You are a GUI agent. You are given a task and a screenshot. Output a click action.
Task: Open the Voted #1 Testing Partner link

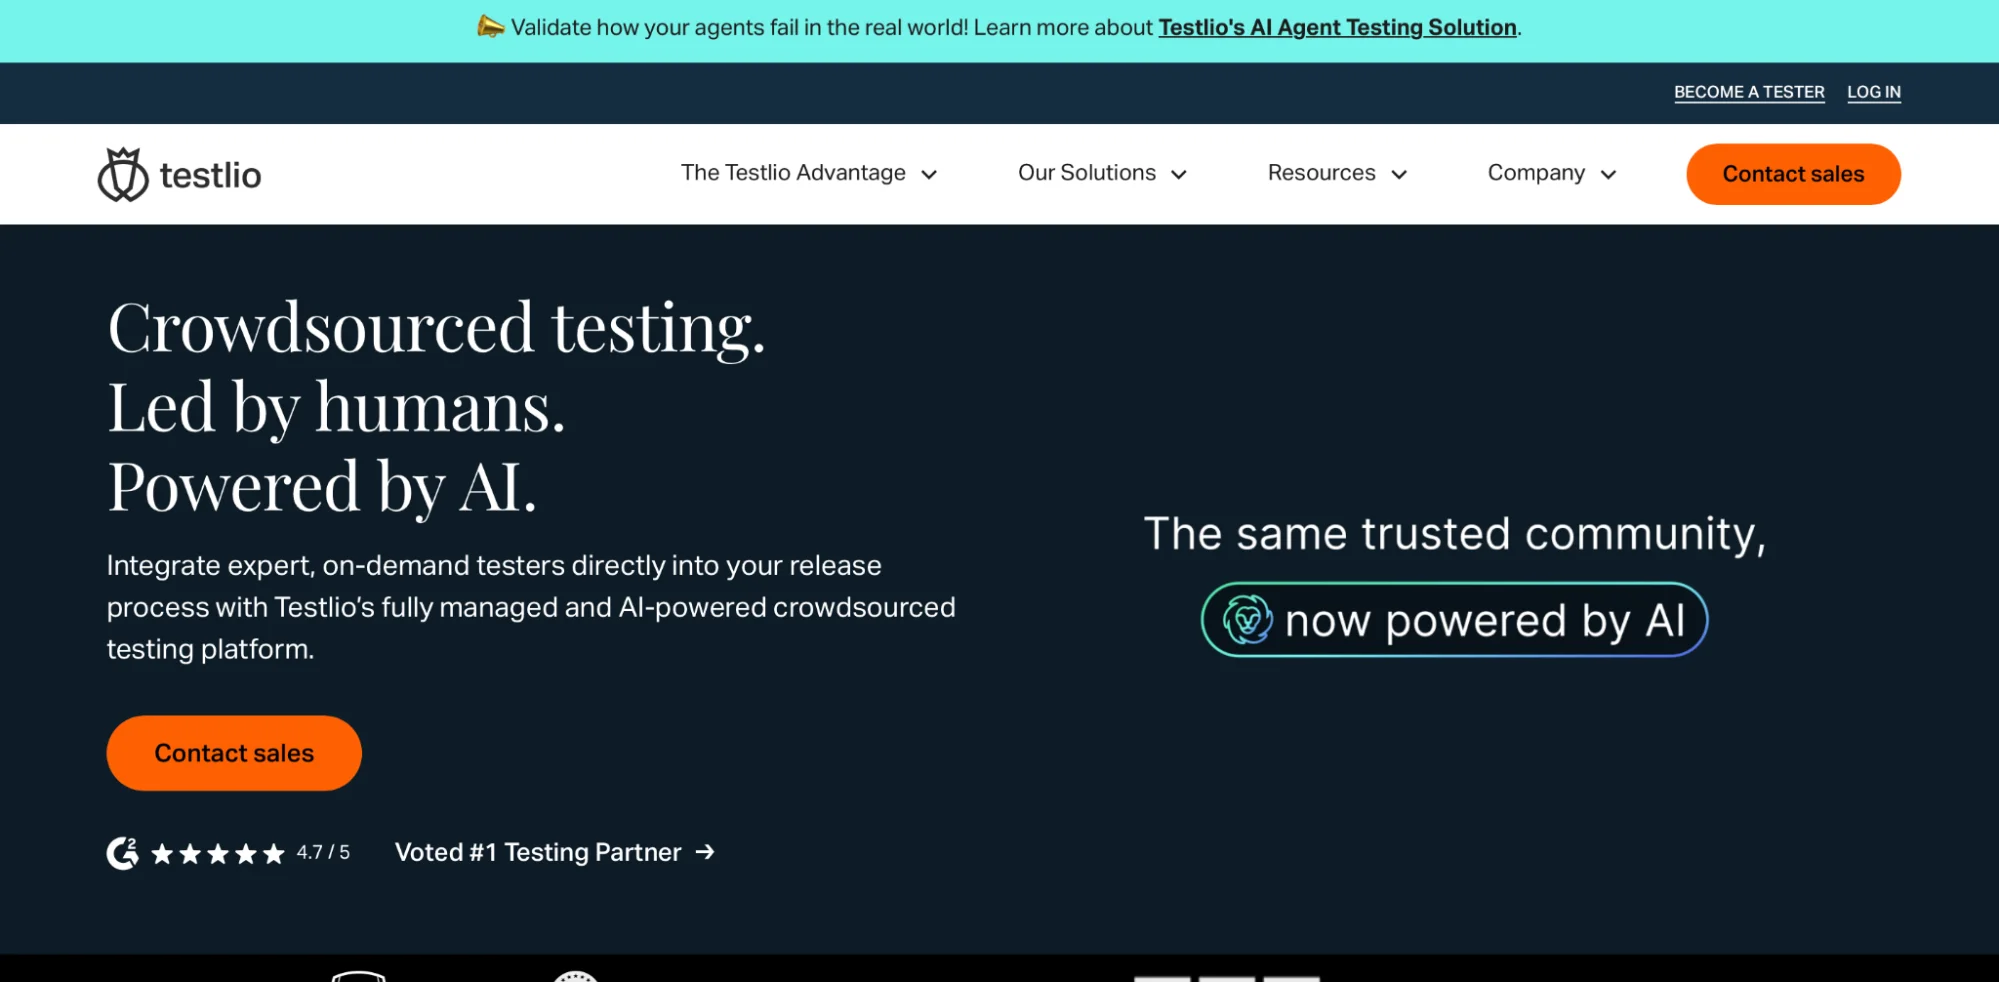(555, 852)
